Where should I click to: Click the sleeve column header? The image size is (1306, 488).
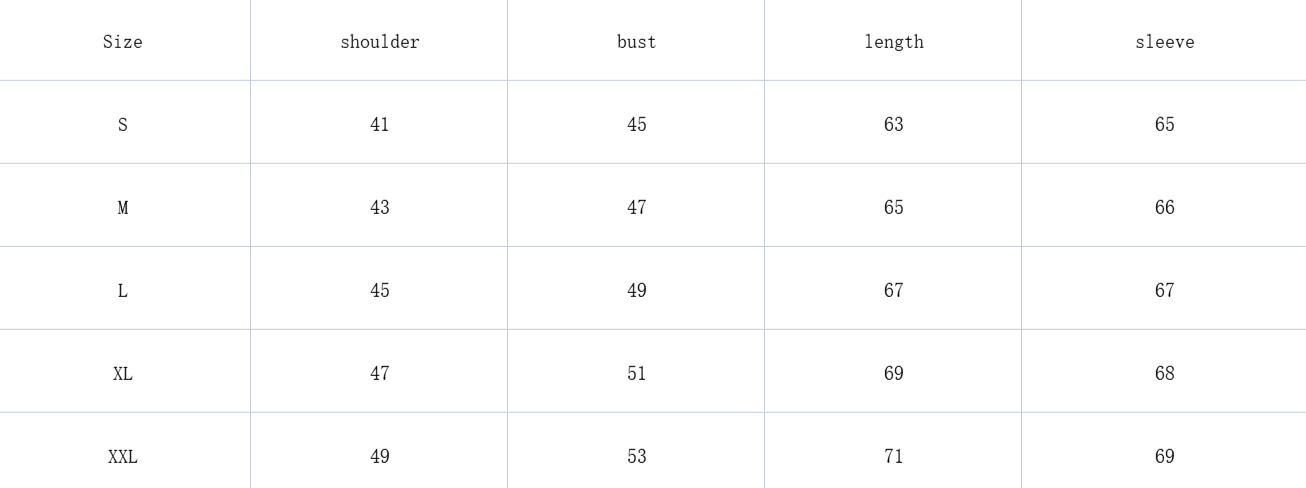click(1165, 42)
